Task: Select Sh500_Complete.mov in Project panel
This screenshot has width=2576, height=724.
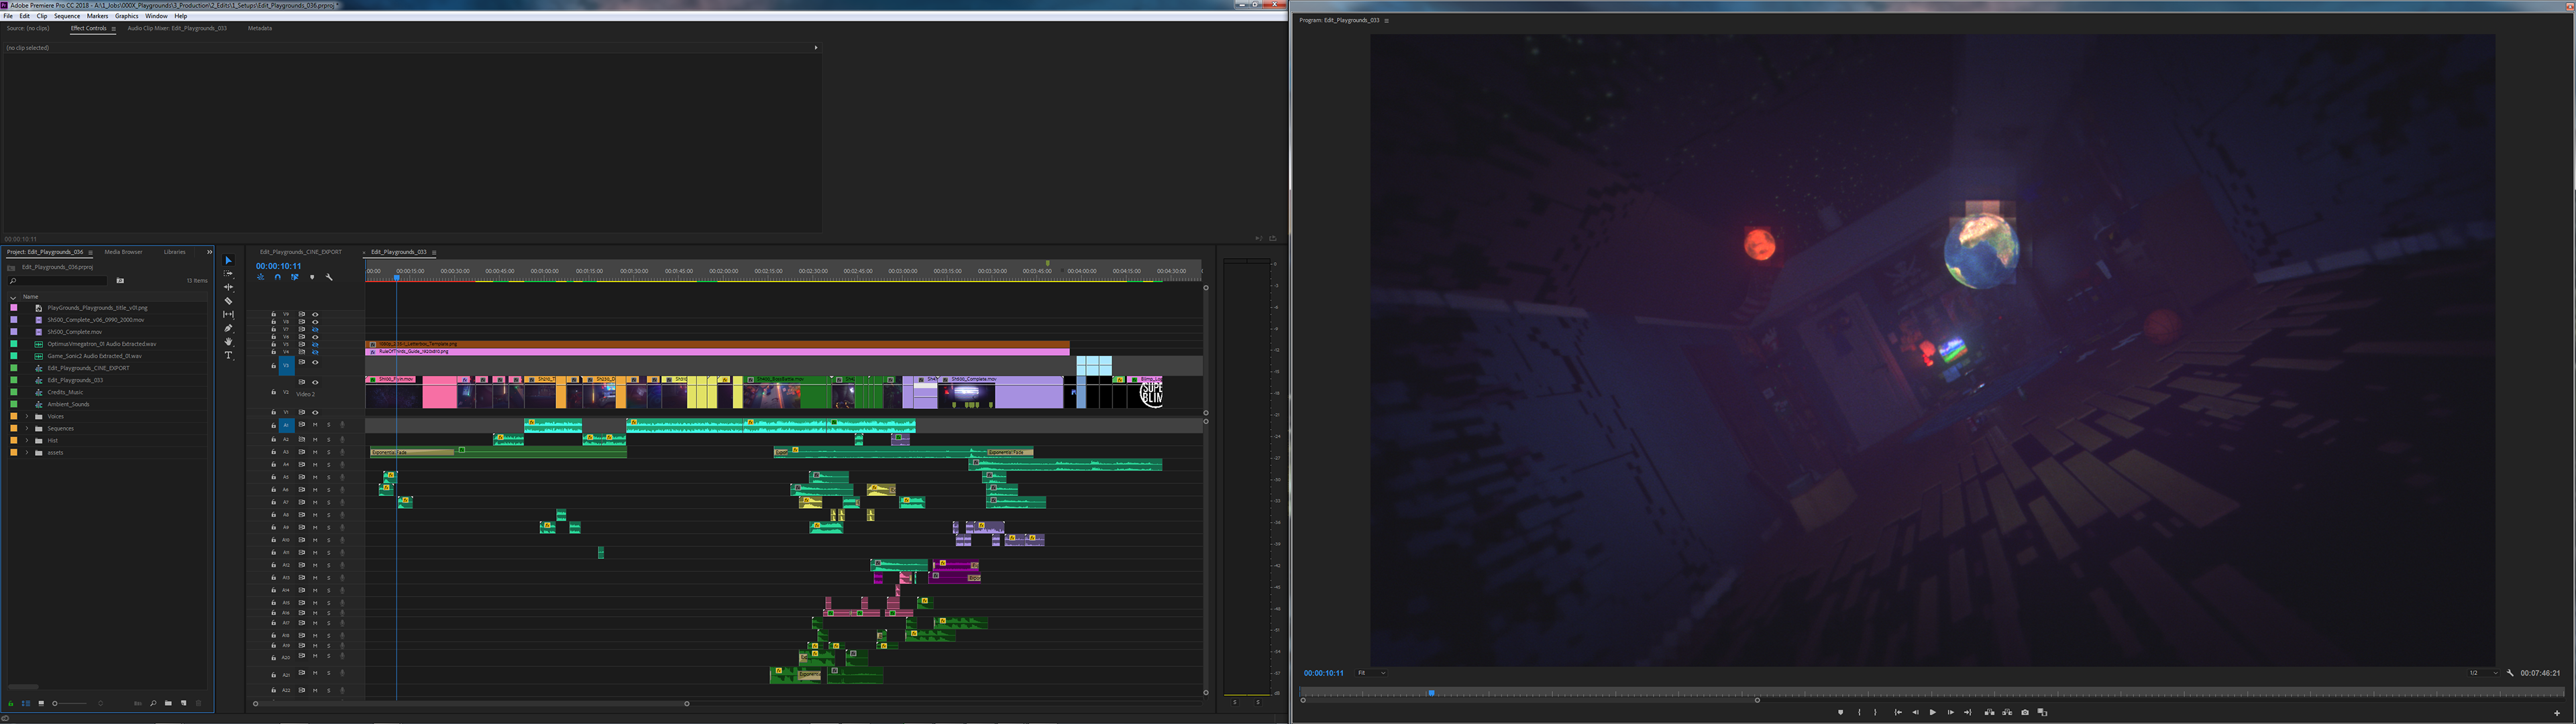Action: coord(75,332)
